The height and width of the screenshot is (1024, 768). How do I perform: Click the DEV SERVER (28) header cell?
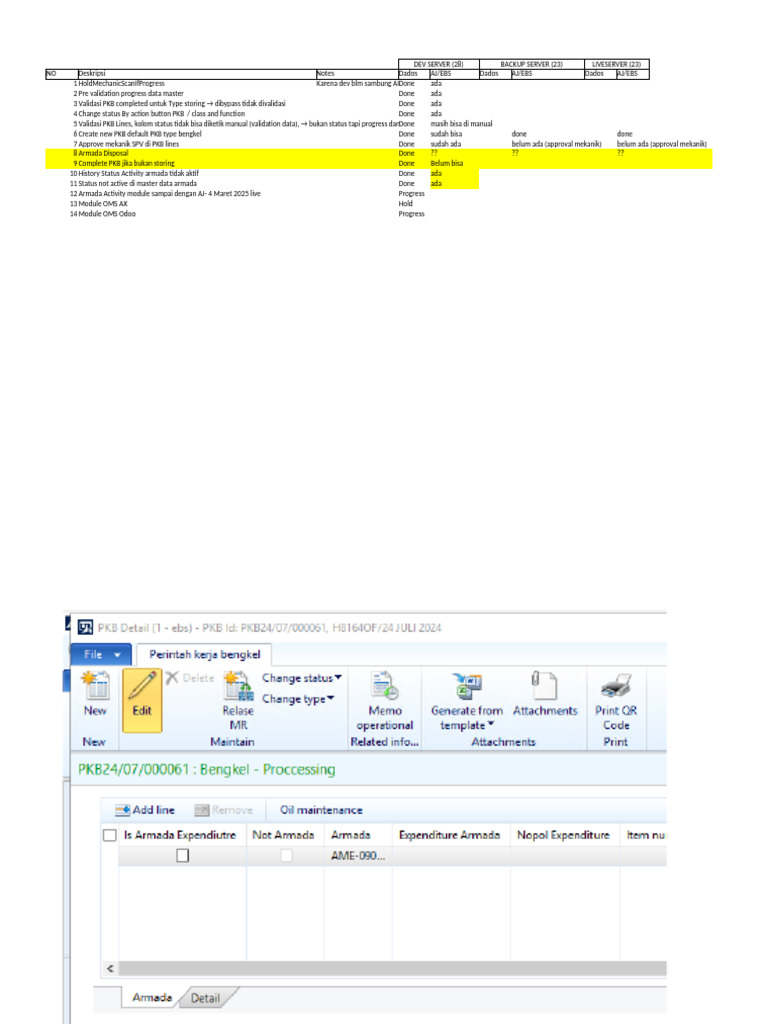439,64
